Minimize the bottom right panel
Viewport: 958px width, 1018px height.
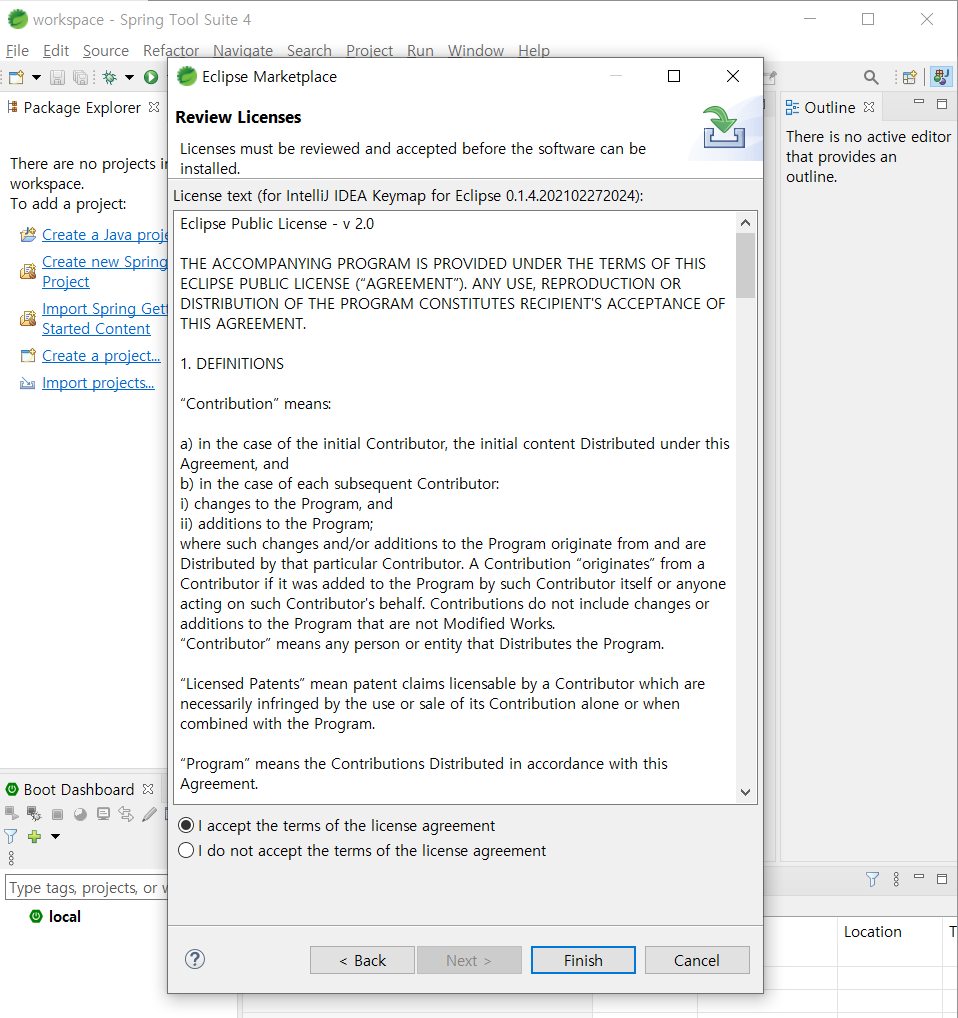point(918,876)
